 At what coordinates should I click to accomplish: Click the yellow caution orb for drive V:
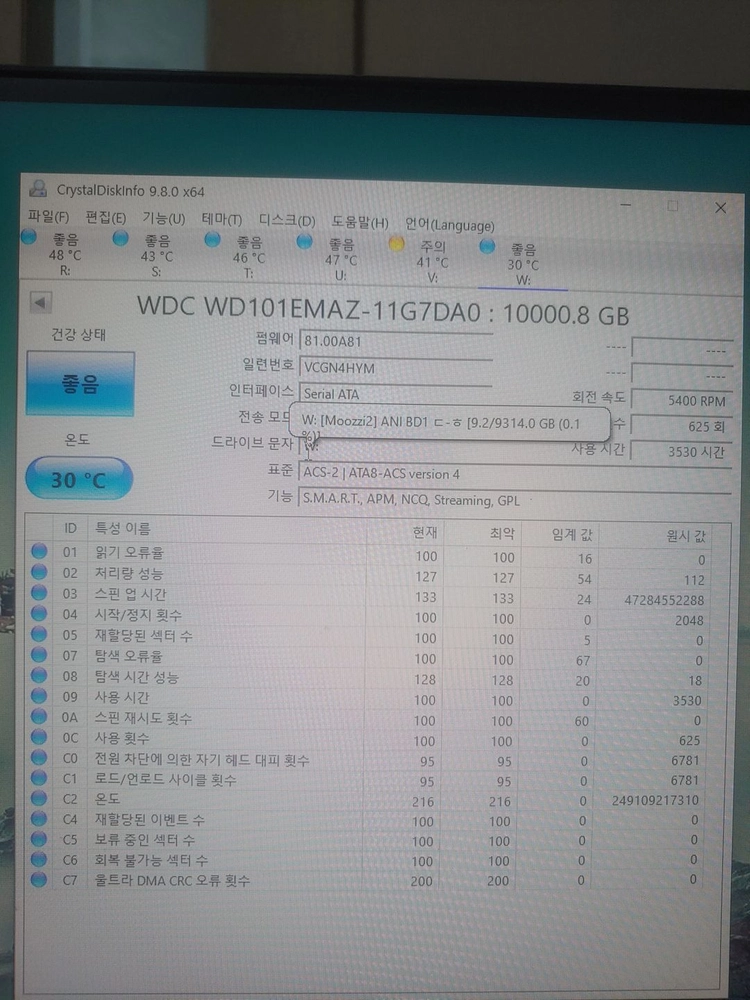(396, 244)
